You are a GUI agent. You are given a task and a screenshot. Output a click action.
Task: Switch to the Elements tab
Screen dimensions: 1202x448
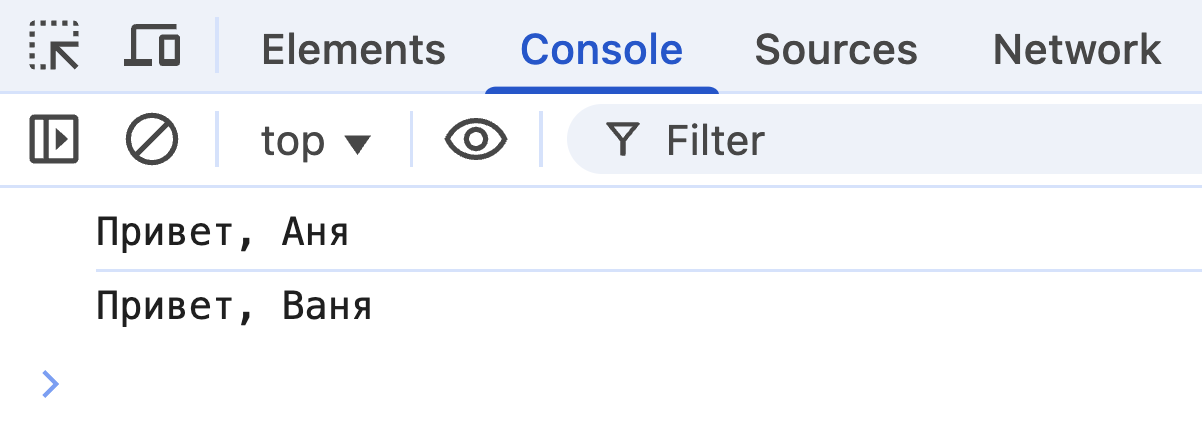(x=353, y=49)
